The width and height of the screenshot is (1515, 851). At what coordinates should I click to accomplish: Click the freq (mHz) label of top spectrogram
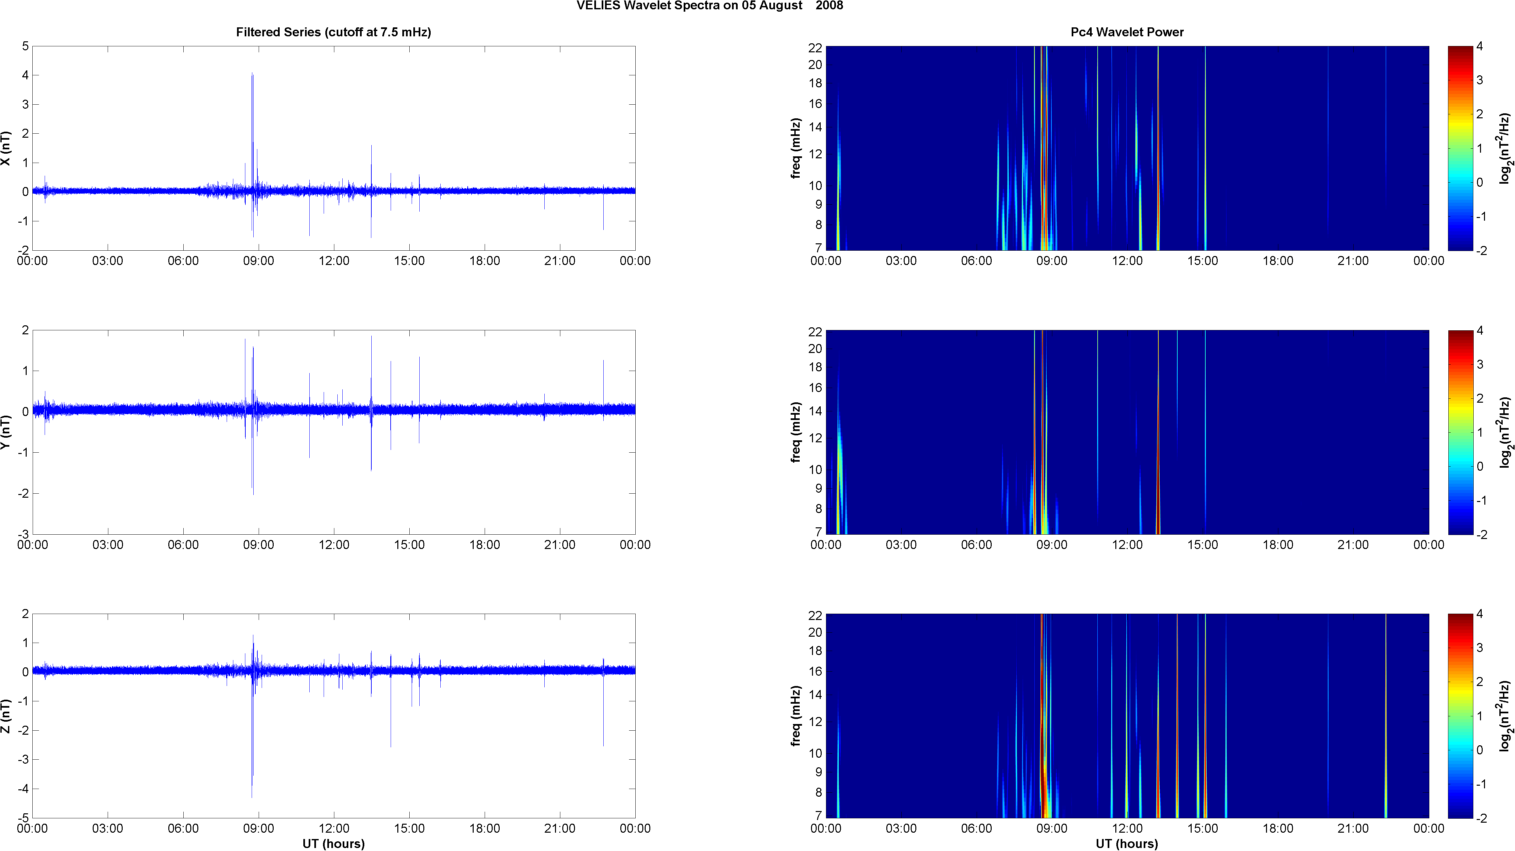pyautogui.click(x=796, y=148)
